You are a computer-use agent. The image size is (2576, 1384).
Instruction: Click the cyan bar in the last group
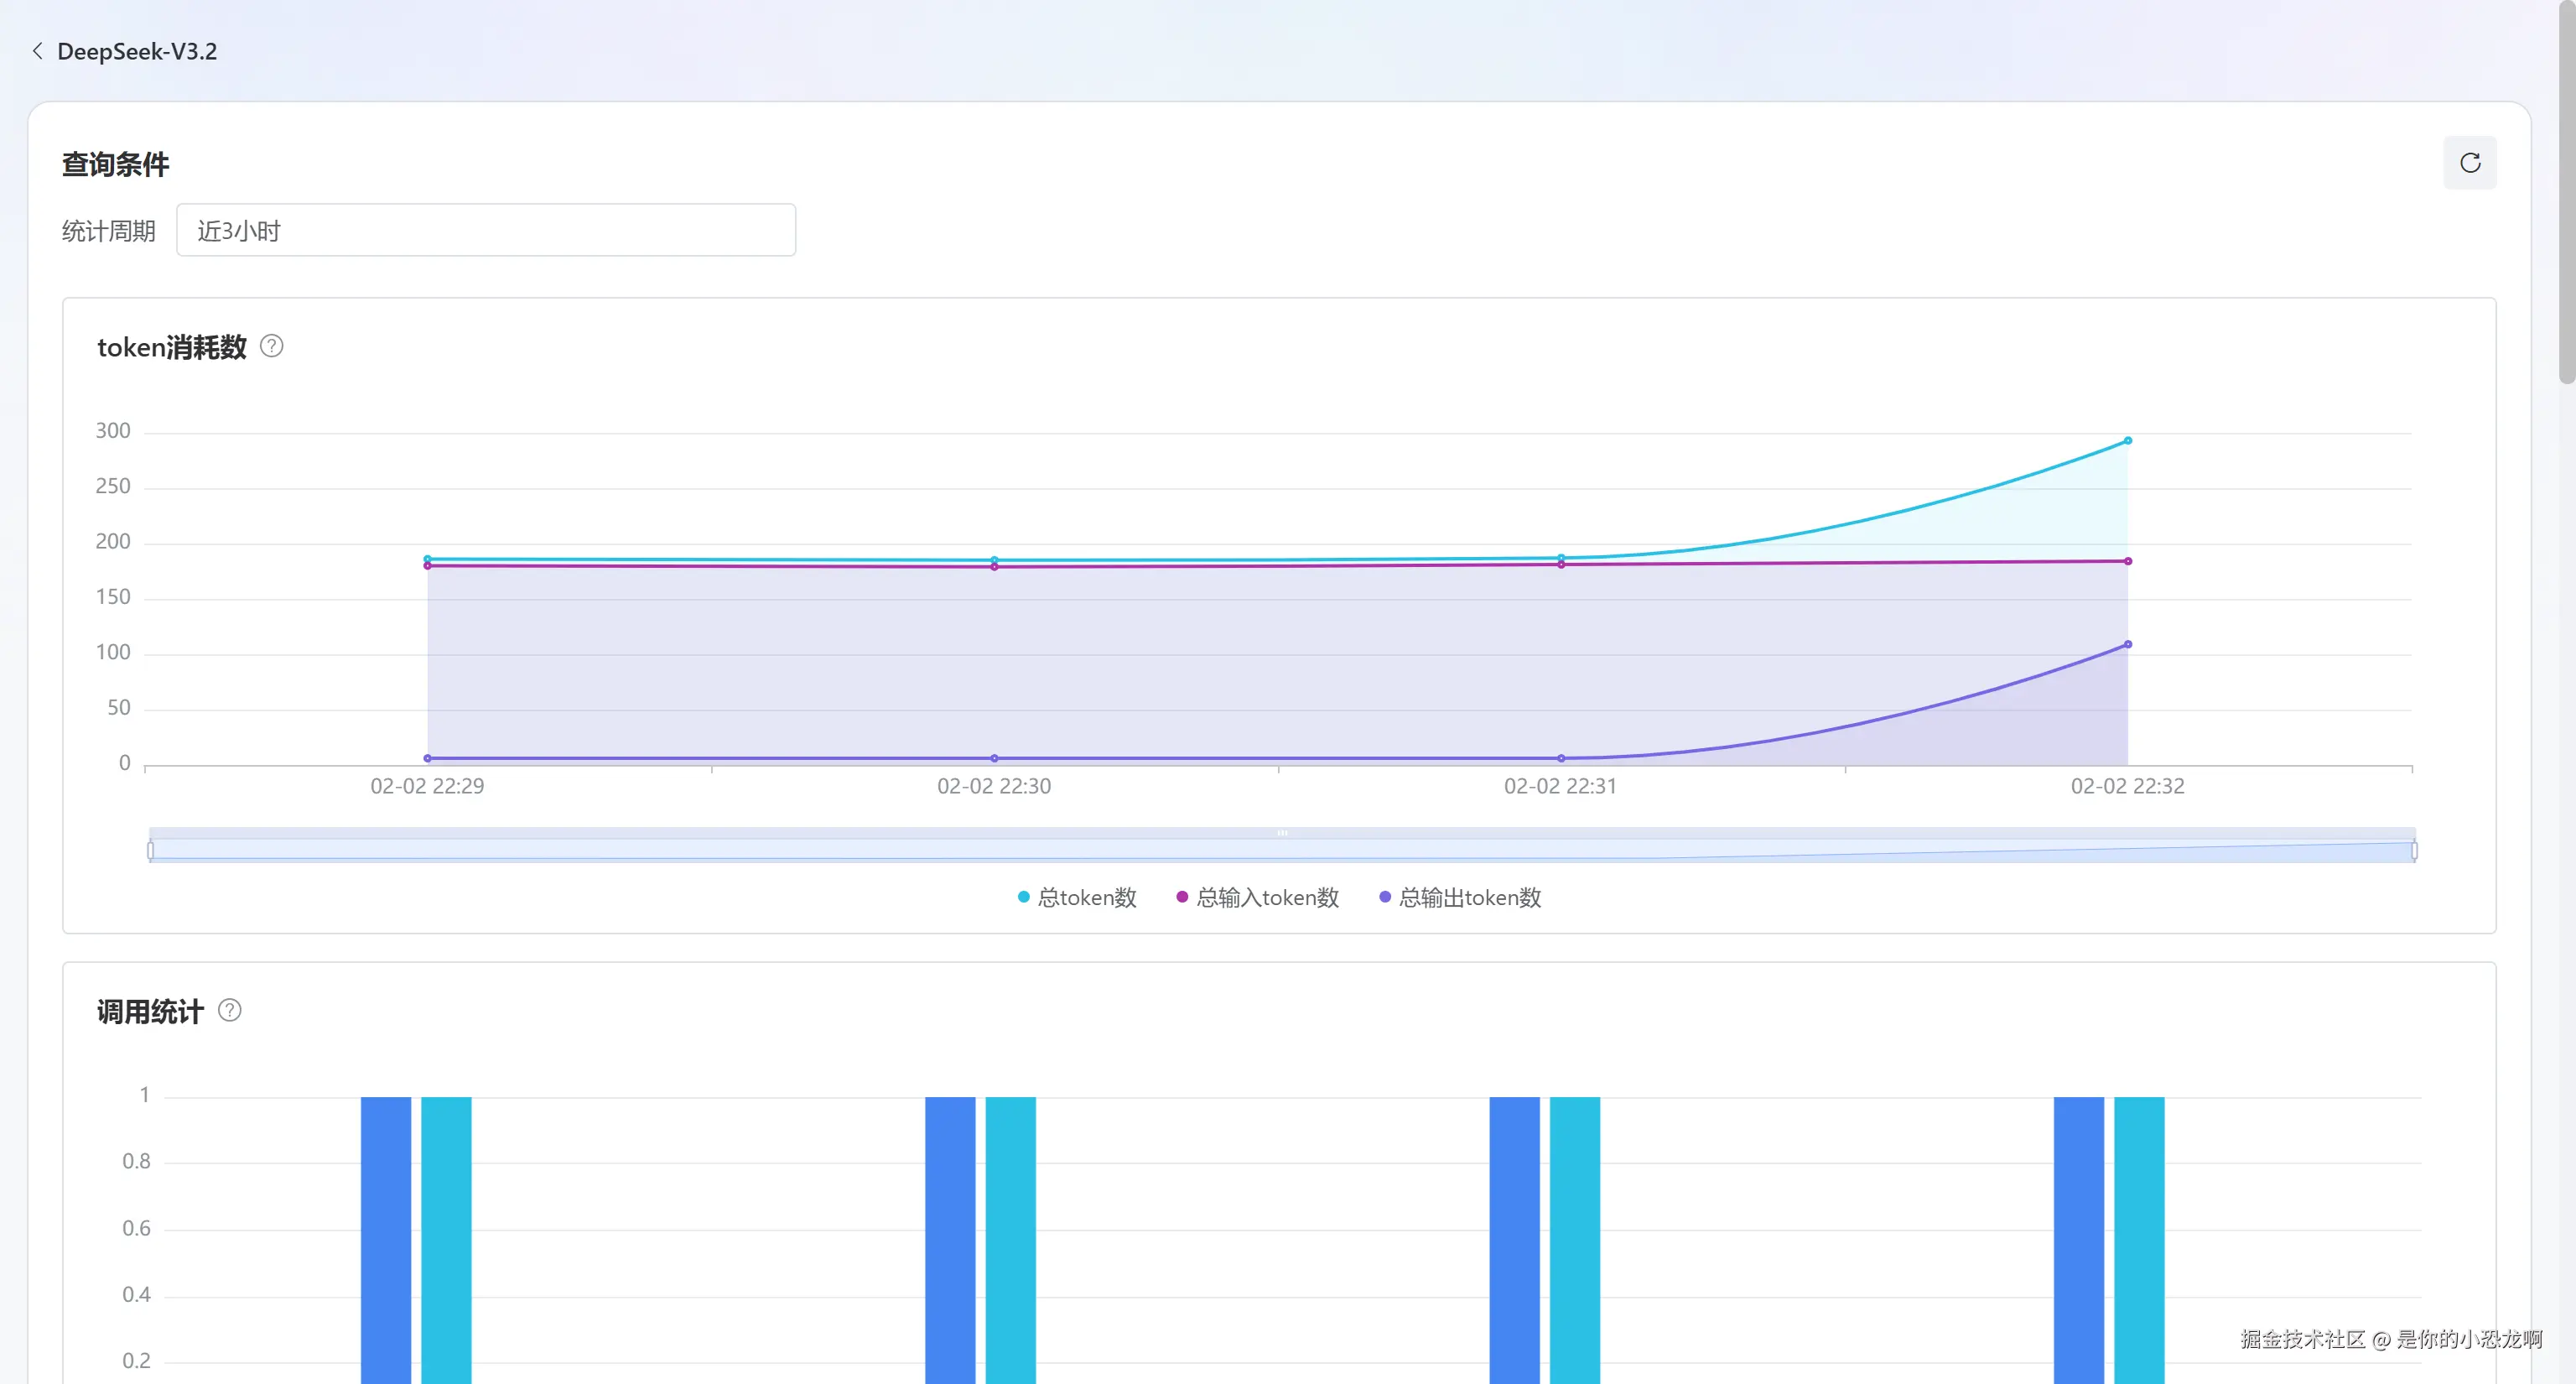coord(2138,1238)
